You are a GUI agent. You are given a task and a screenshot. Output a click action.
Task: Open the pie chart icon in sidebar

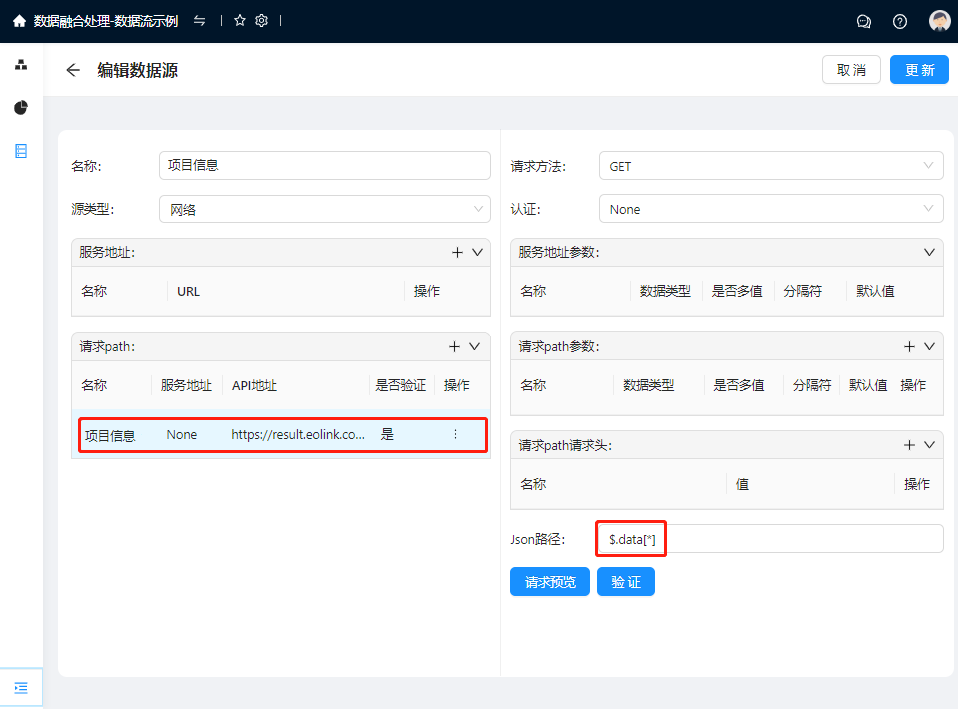pyautogui.click(x=21, y=108)
